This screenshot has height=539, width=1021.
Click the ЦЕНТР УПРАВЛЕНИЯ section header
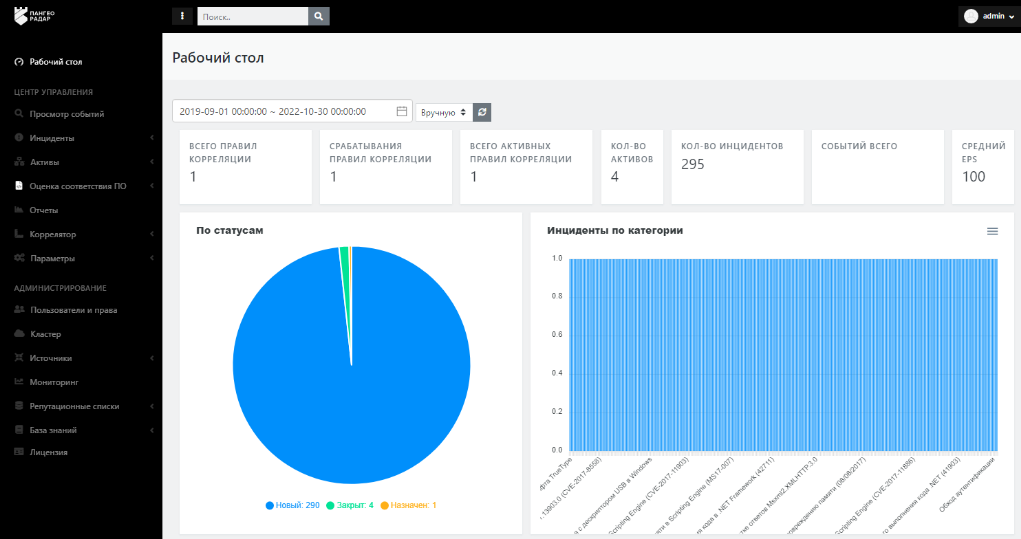tap(53, 92)
